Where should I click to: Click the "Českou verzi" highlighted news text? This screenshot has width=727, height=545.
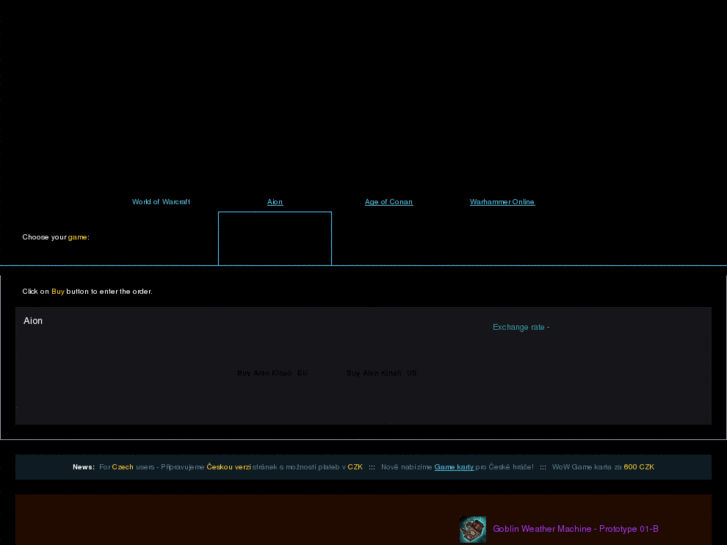(229, 467)
